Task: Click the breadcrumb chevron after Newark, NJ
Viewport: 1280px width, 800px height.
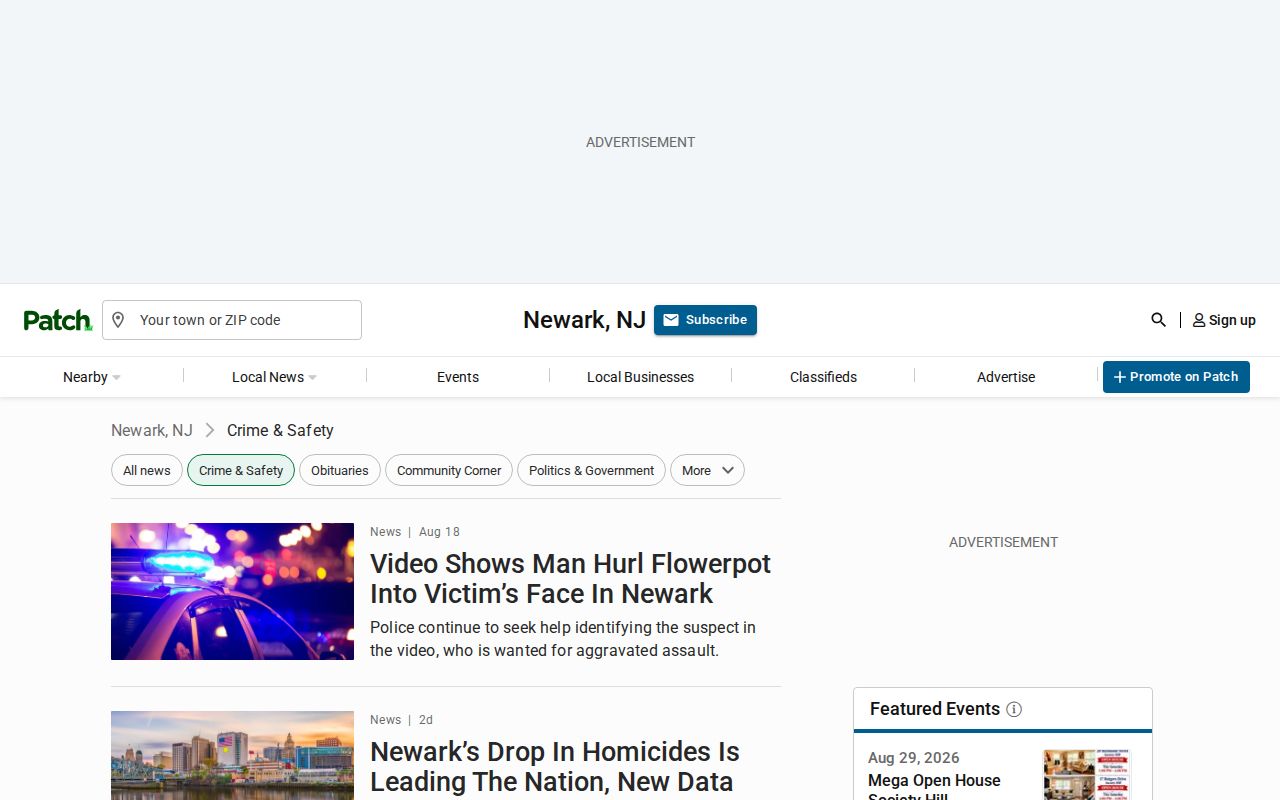Action: (x=210, y=430)
